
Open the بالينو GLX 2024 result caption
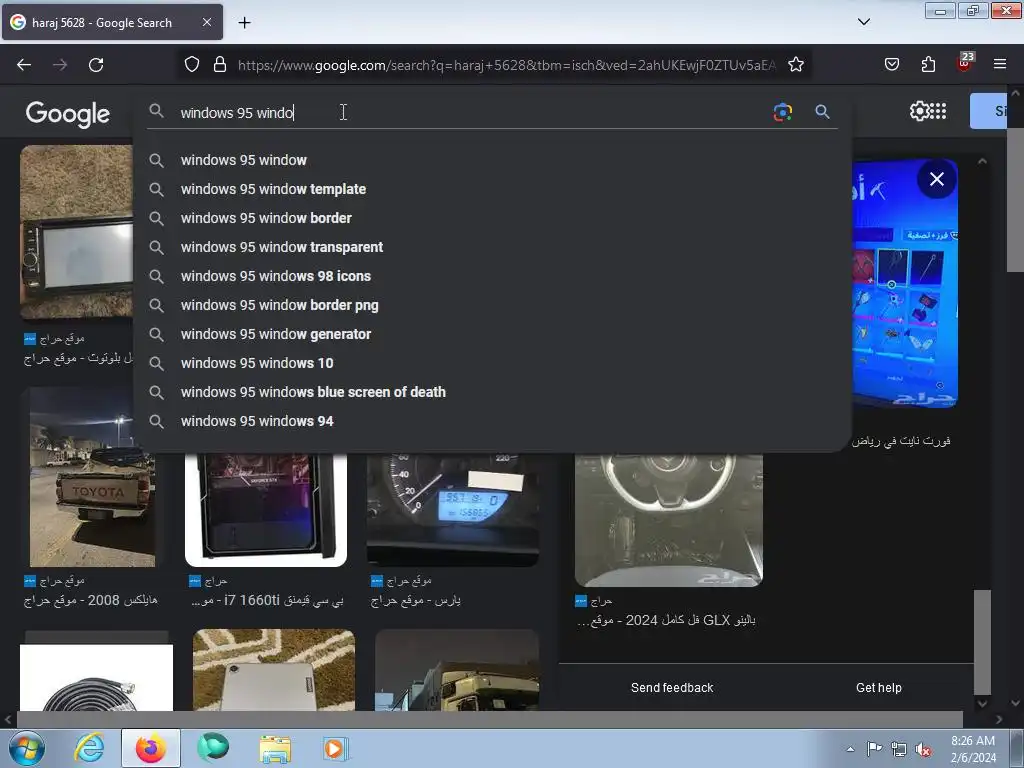click(x=666, y=620)
